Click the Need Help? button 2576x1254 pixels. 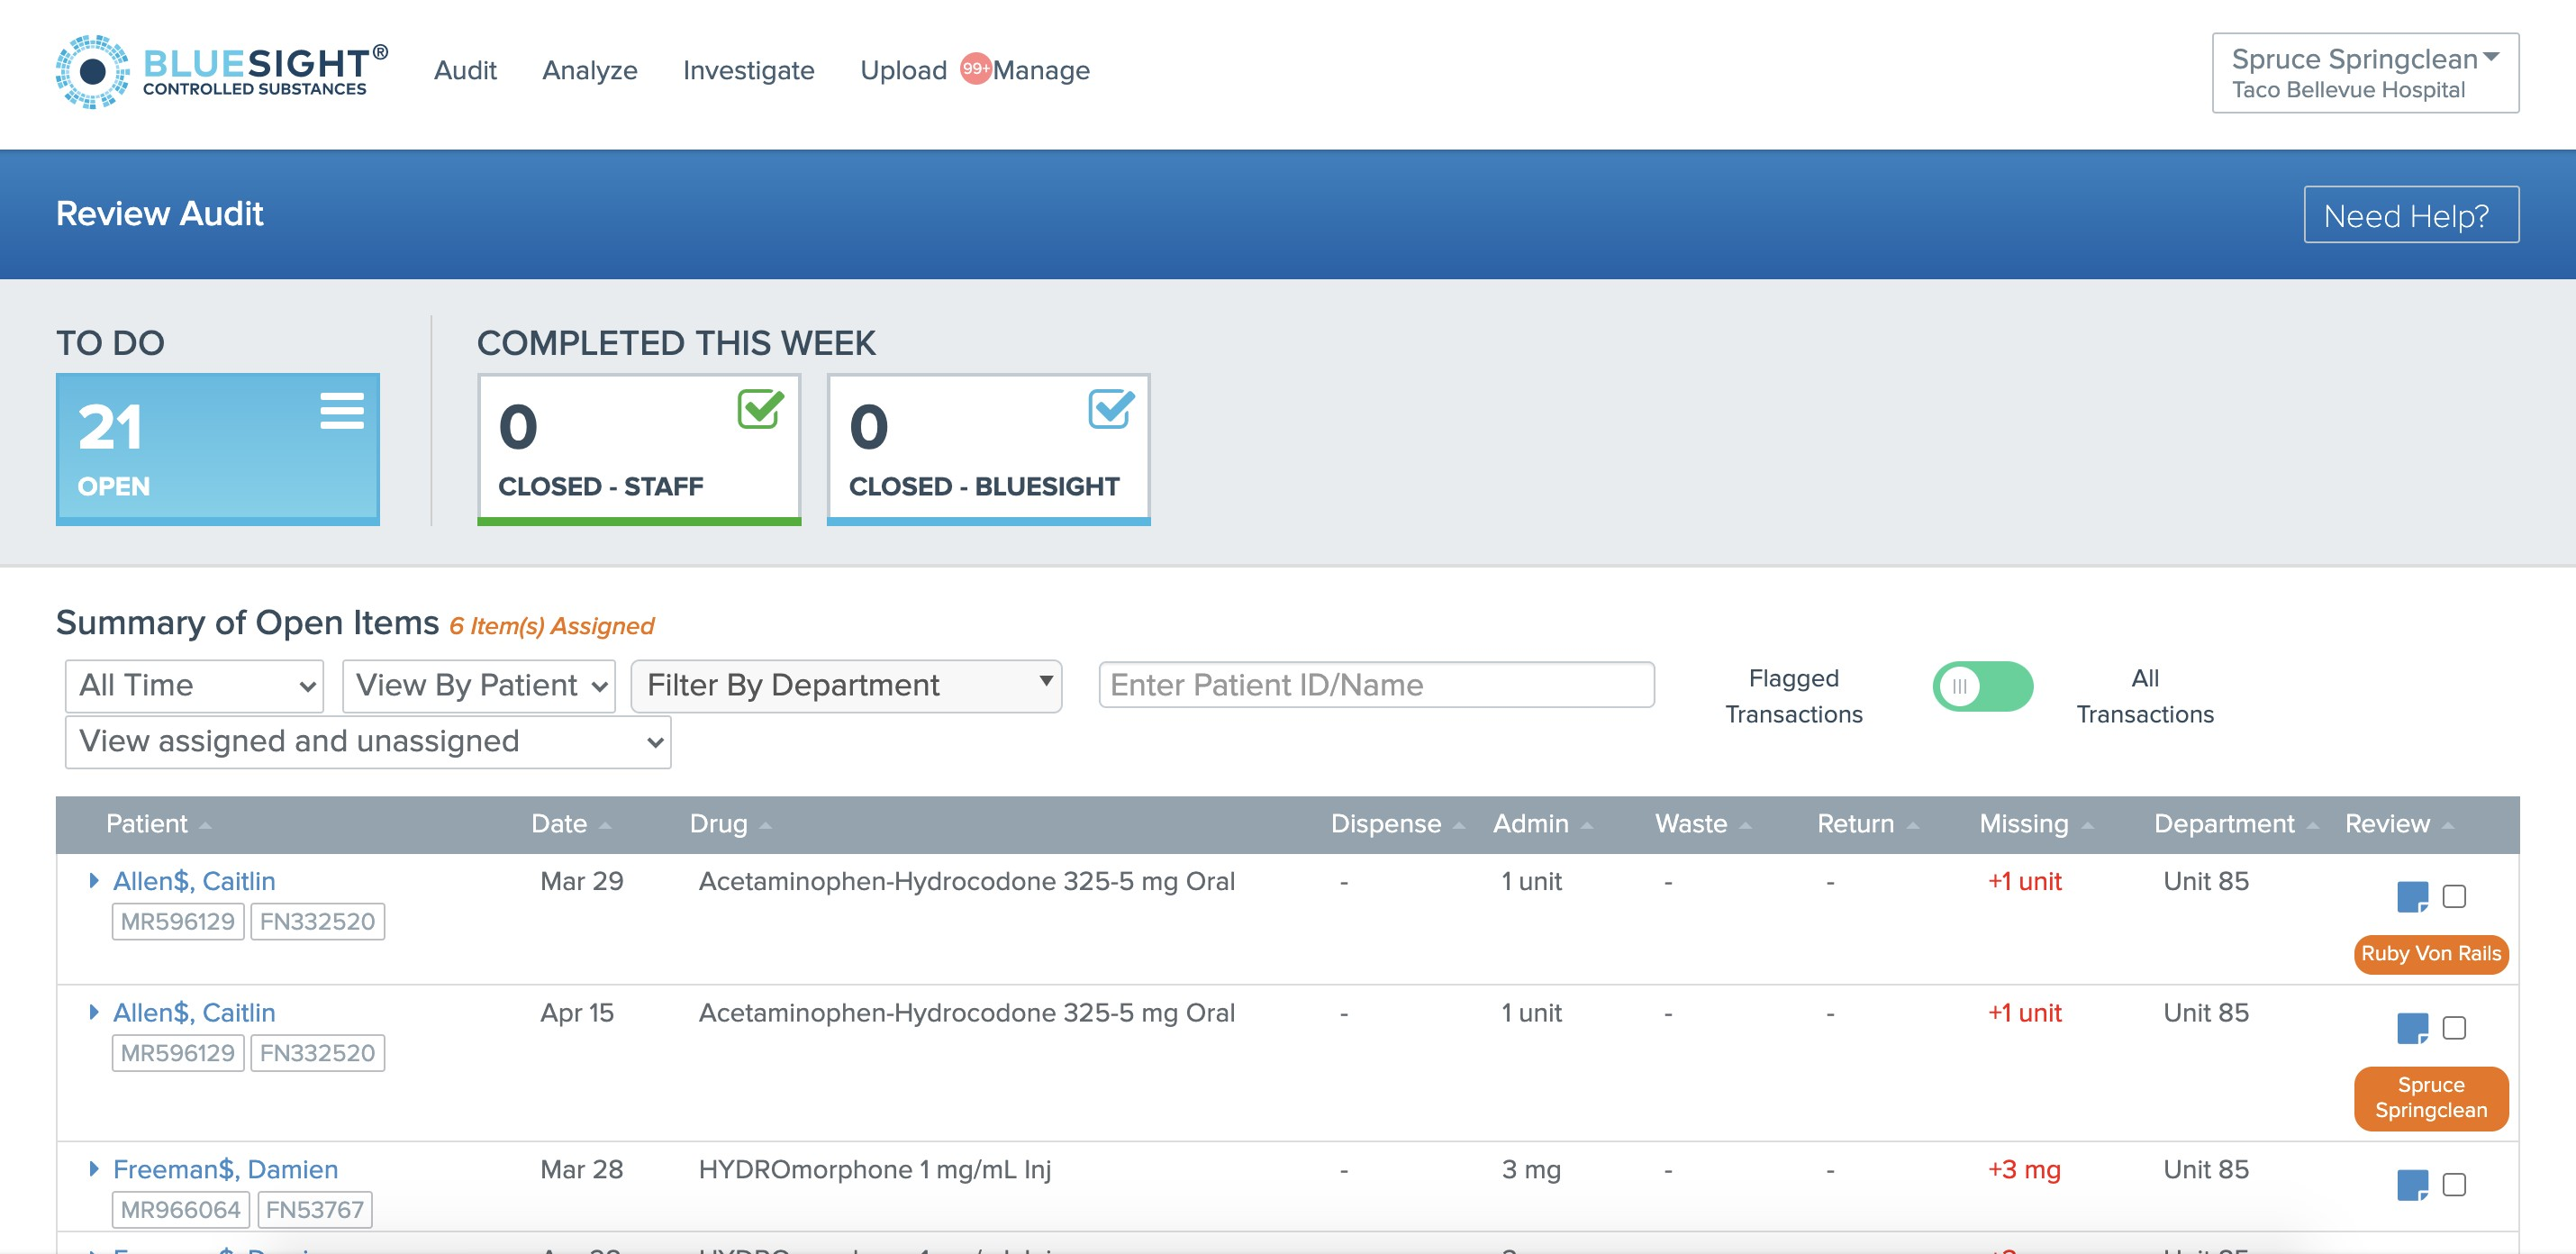pyautogui.click(x=2410, y=215)
